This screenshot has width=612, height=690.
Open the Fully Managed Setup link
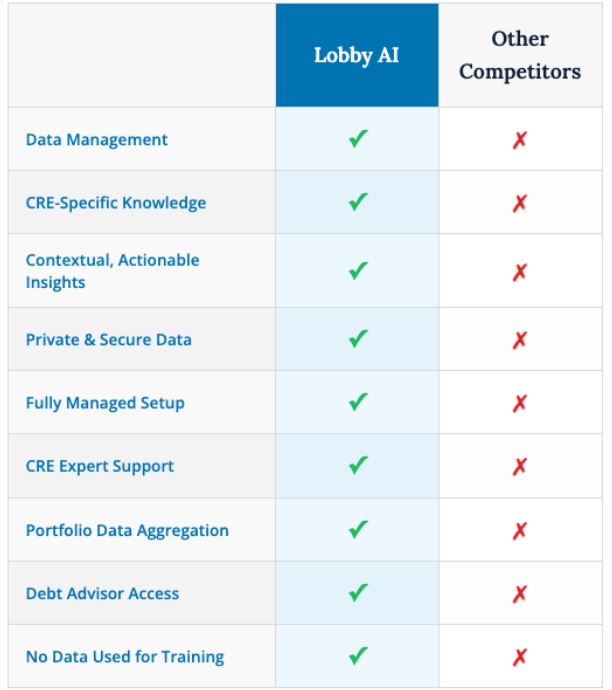(x=105, y=403)
